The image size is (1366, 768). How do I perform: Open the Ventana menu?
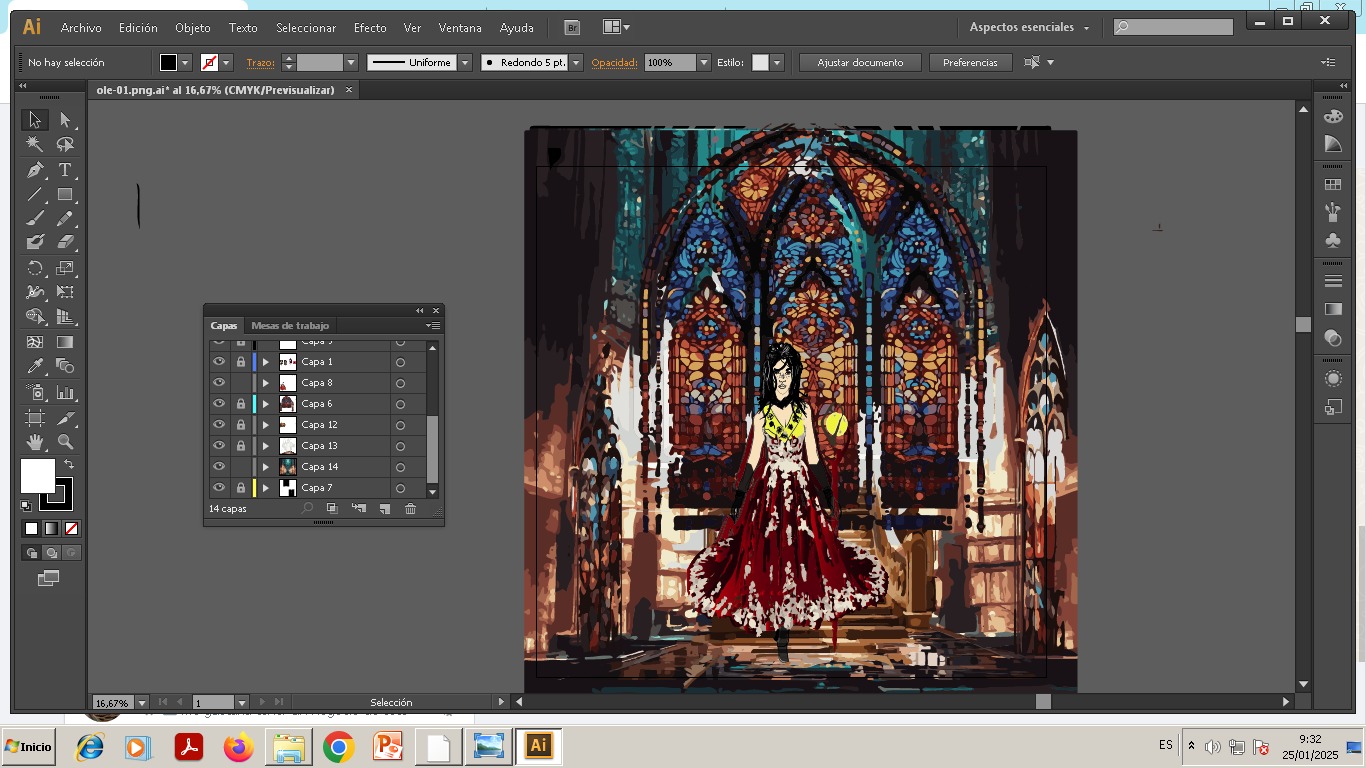coord(460,28)
